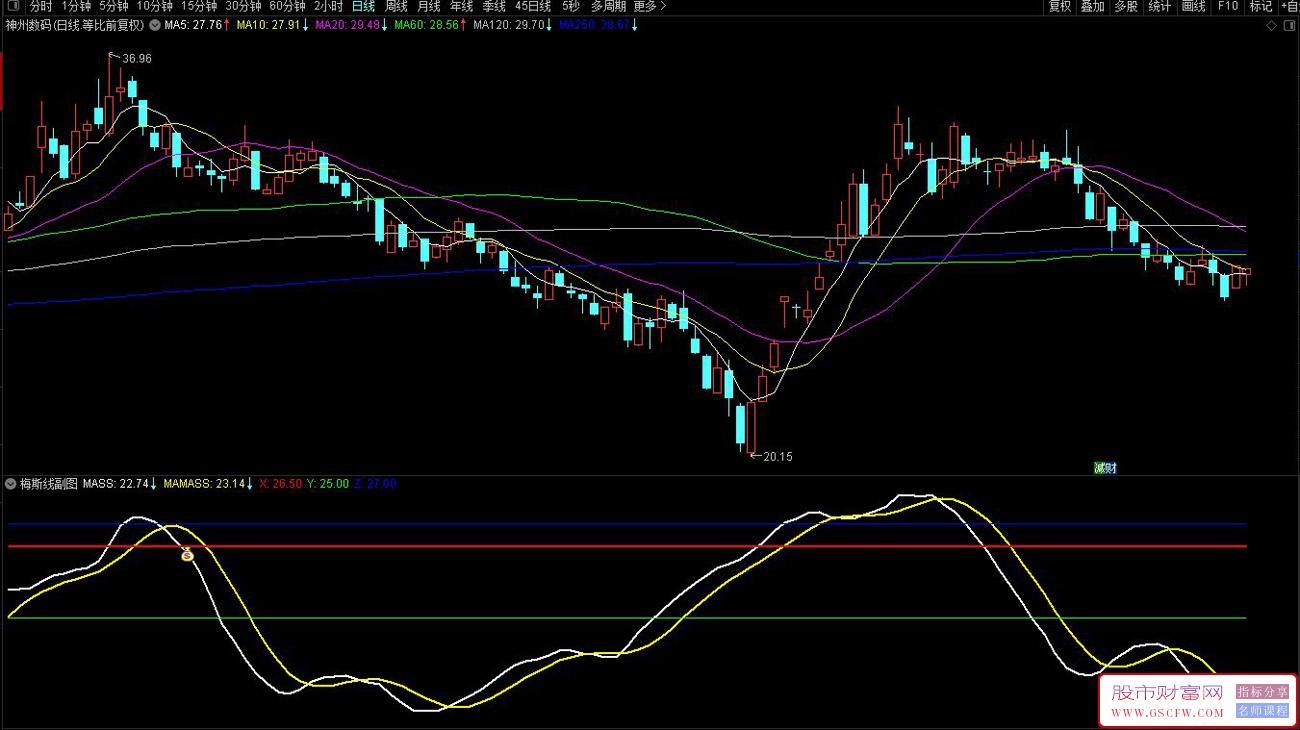Open the 指标分享 link in banner

[x=1262, y=691]
